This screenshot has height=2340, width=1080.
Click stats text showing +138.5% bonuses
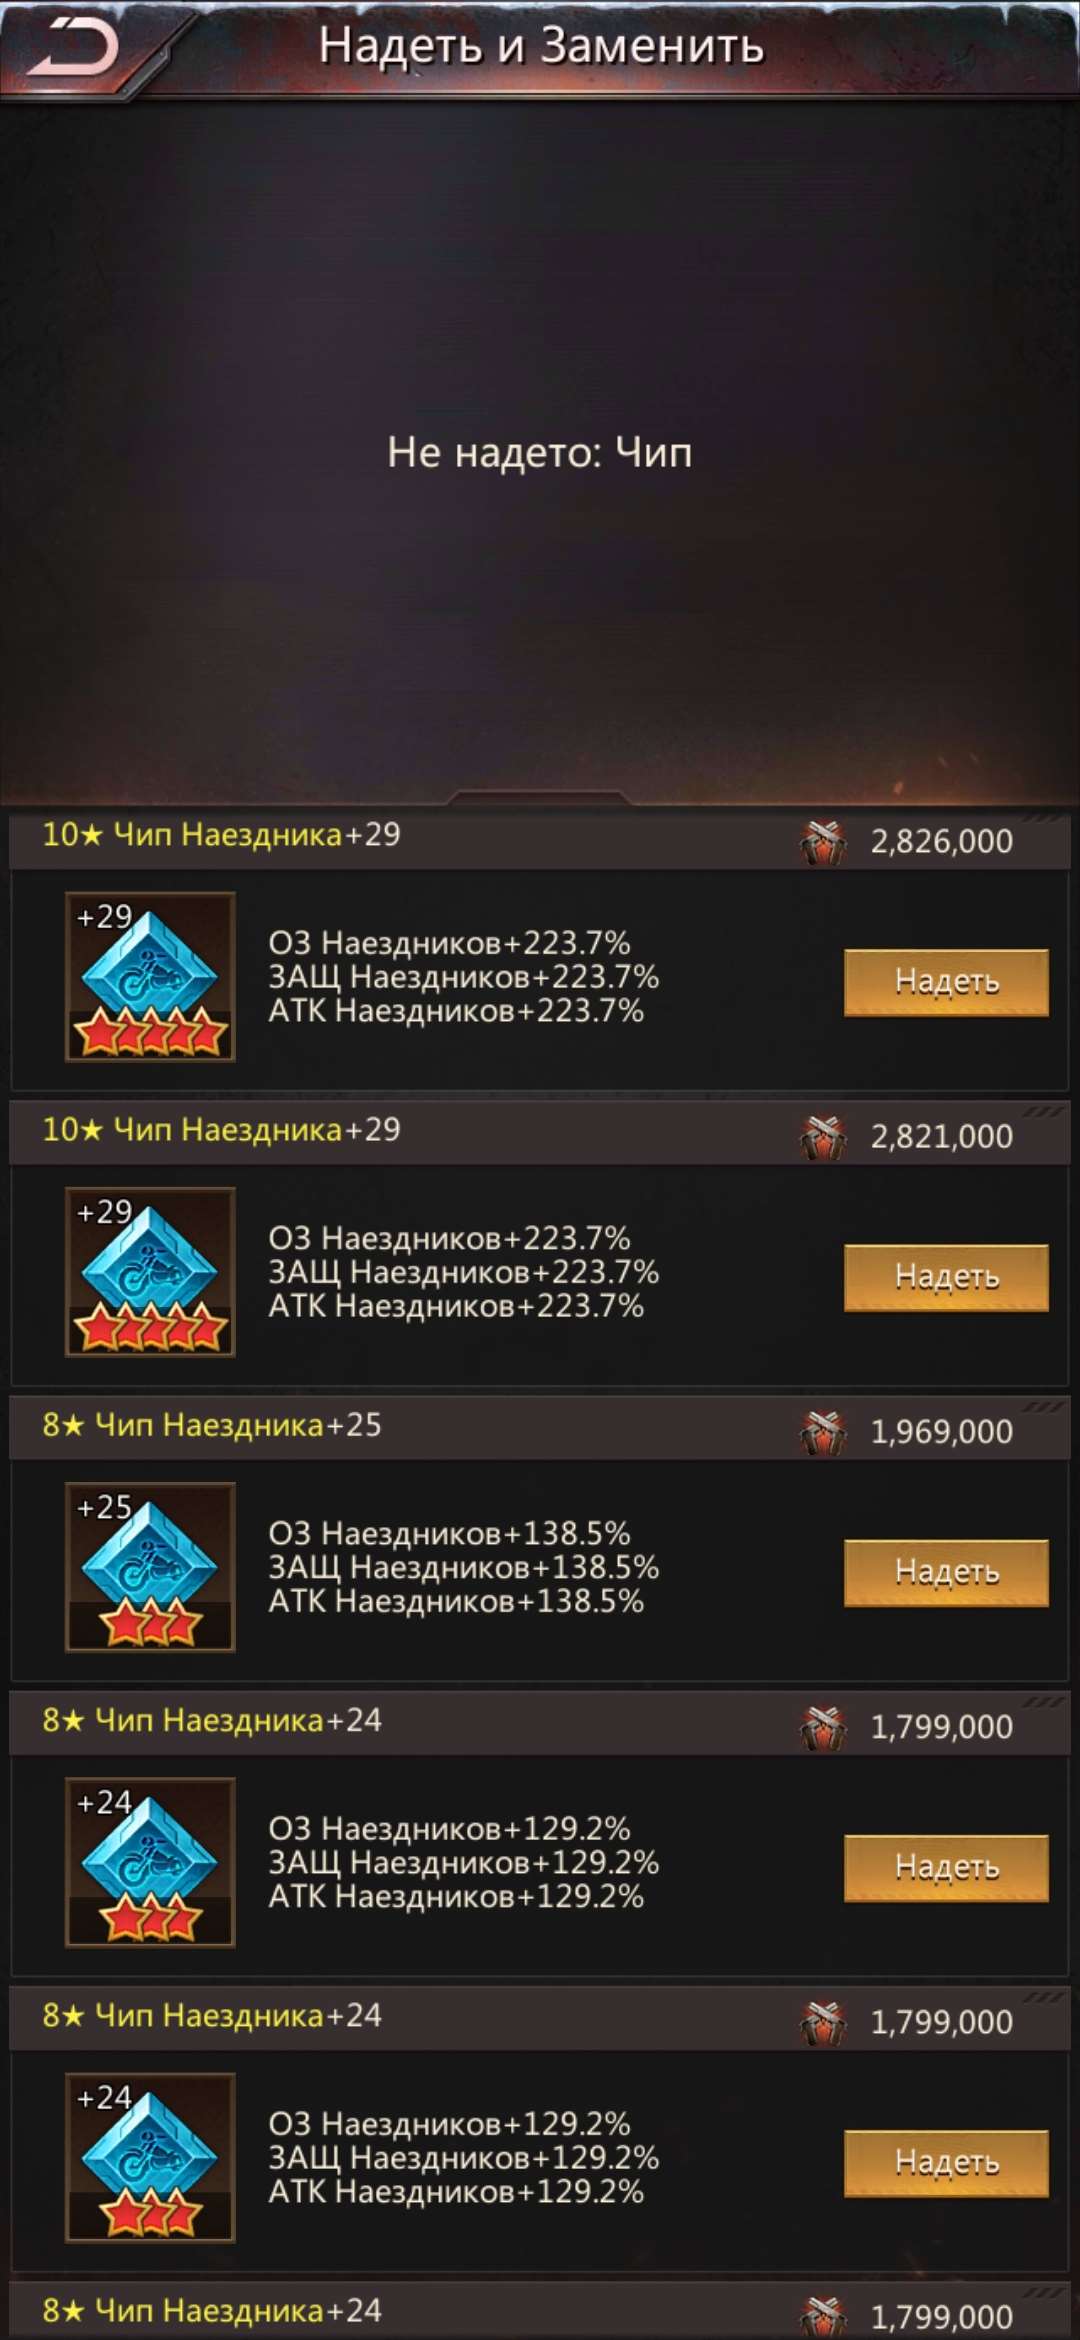(x=463, y=1567)
